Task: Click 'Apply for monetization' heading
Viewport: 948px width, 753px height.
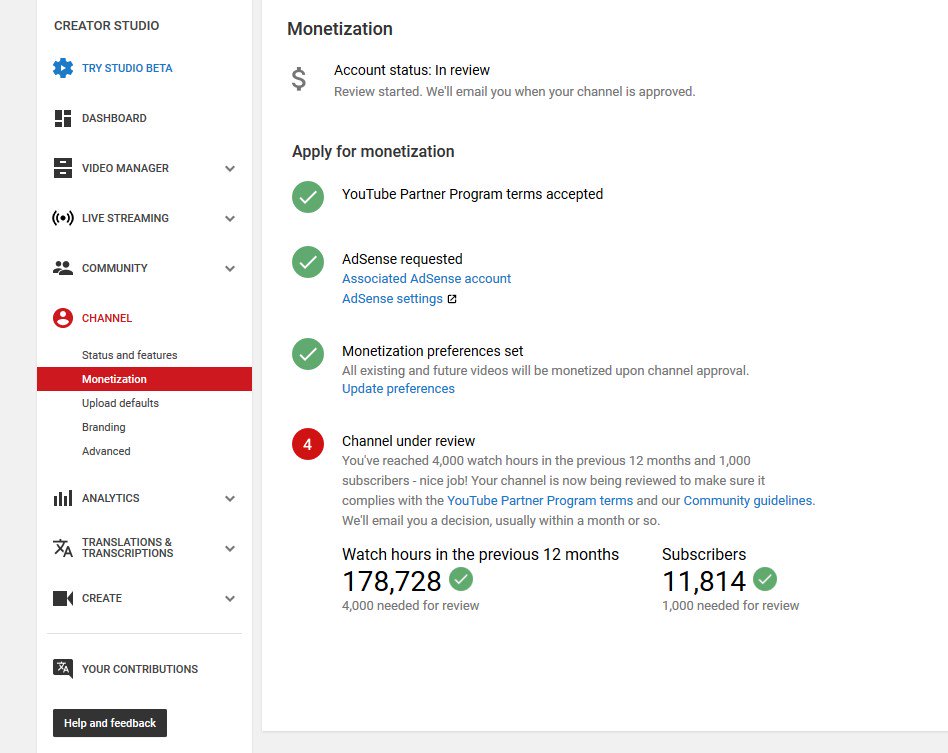Action: coord(373,152)
